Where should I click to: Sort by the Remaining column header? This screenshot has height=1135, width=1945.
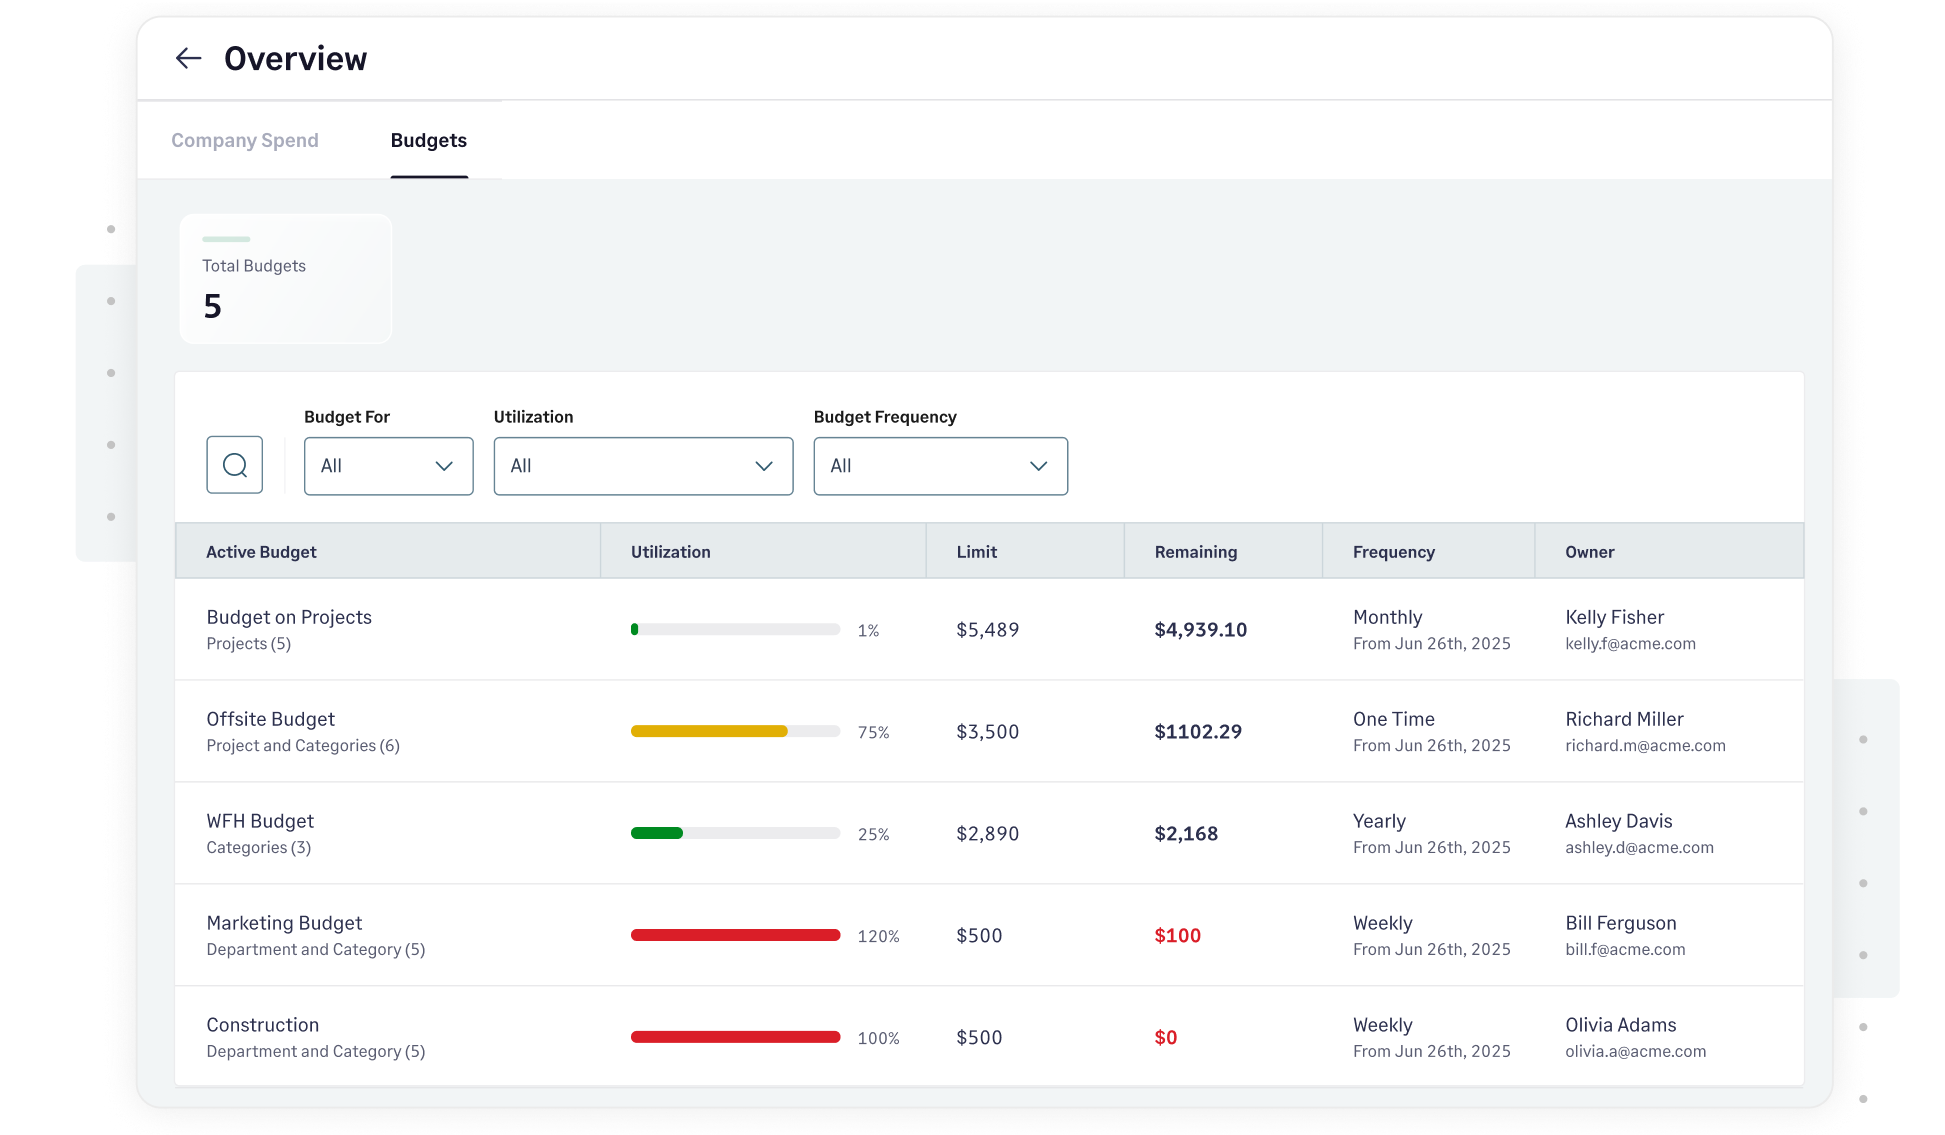pos(1195,551)
